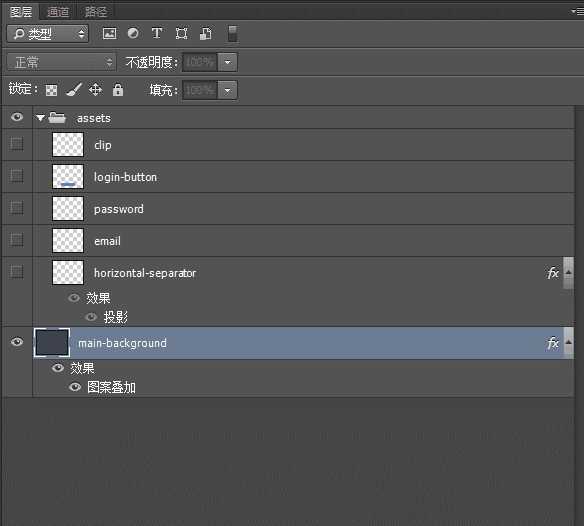The image size is (584, 526).
Task: Filter layers by shape layer icon
Action: click(x=181, y=34)
